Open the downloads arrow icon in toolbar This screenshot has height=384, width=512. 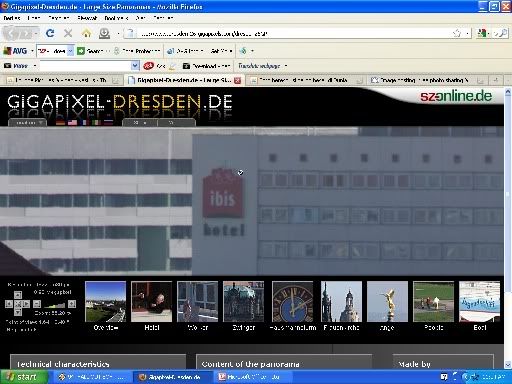tap(104, 33)
